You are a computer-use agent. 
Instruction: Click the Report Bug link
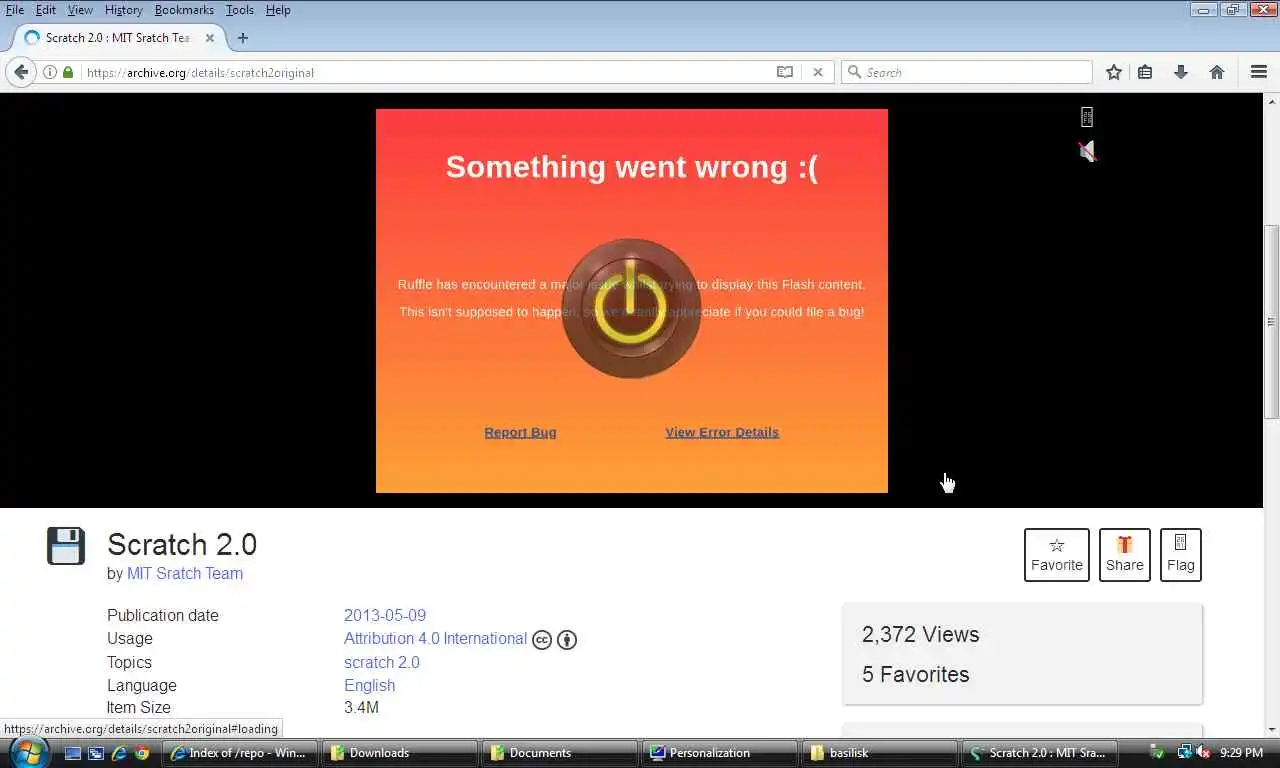520,432
